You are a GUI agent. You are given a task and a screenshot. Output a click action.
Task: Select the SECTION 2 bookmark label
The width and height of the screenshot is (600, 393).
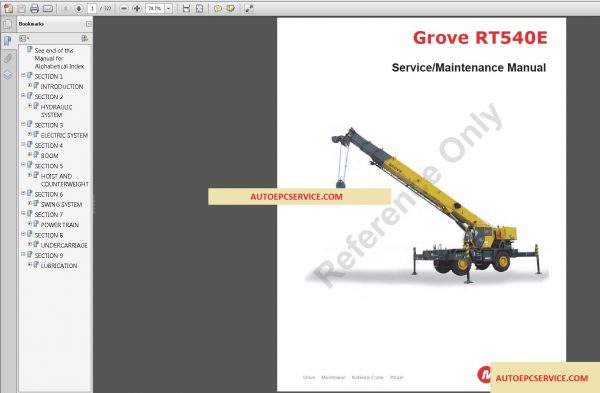(x=49, y=97)
